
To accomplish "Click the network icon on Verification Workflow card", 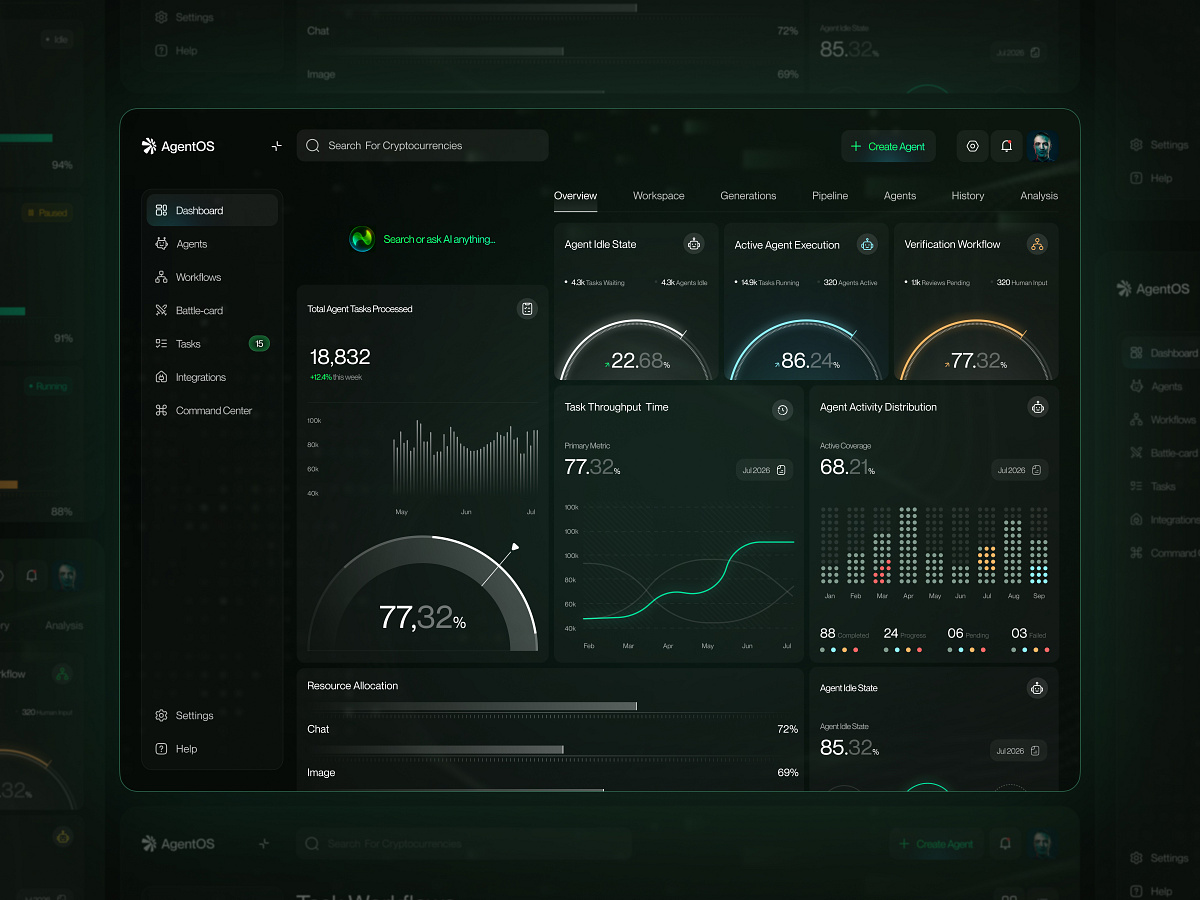I will click(1038, 243).
